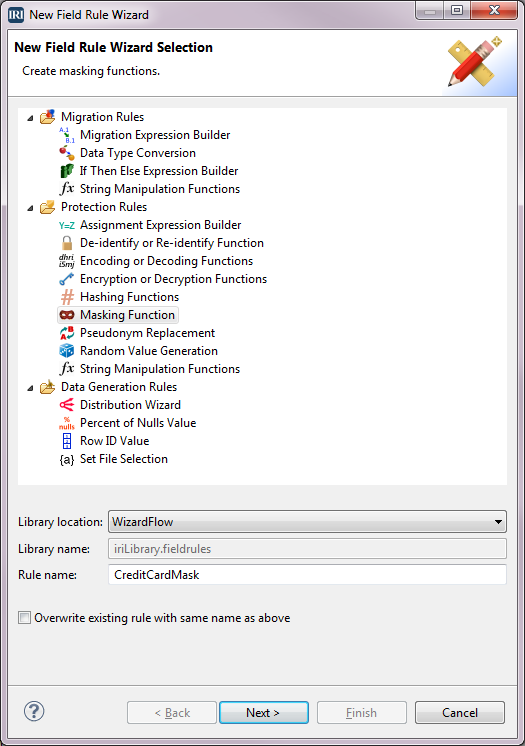Collapse the Data Generation Rules node
Image resolution: width=525 pixels, height=746 pixels.
pyautogui.click(x=30, y=387)
